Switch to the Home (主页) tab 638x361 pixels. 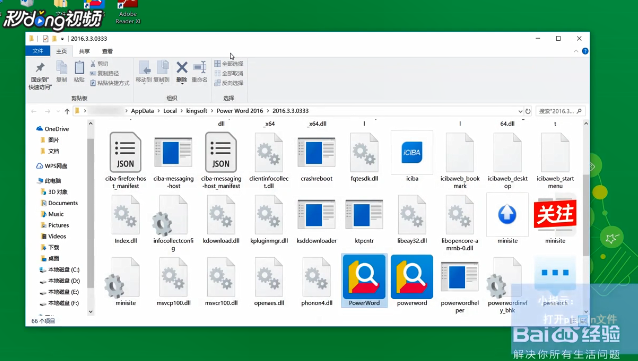click(x=61, y=51)
